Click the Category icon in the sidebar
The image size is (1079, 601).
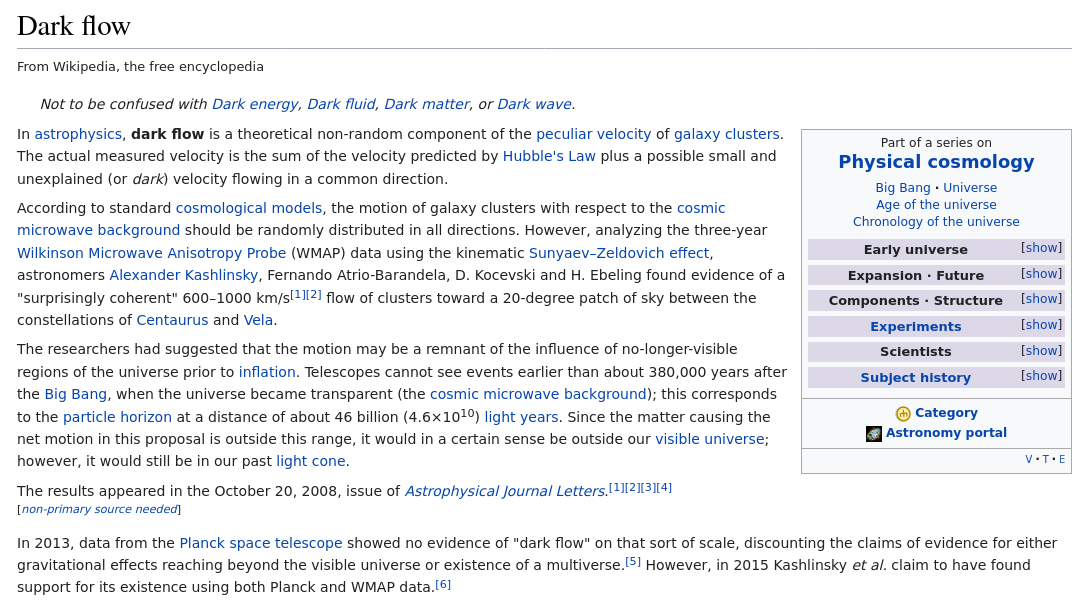click(903, 413)
